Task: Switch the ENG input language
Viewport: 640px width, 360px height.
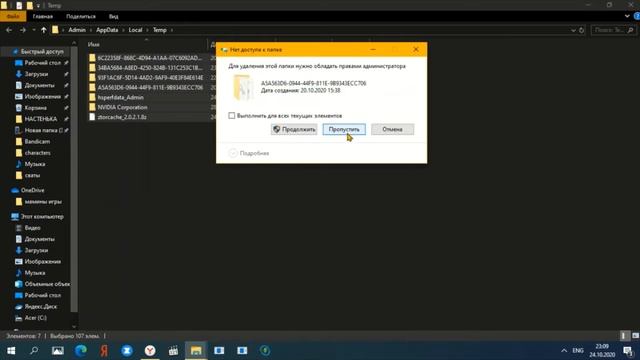Action: point(578,351)
